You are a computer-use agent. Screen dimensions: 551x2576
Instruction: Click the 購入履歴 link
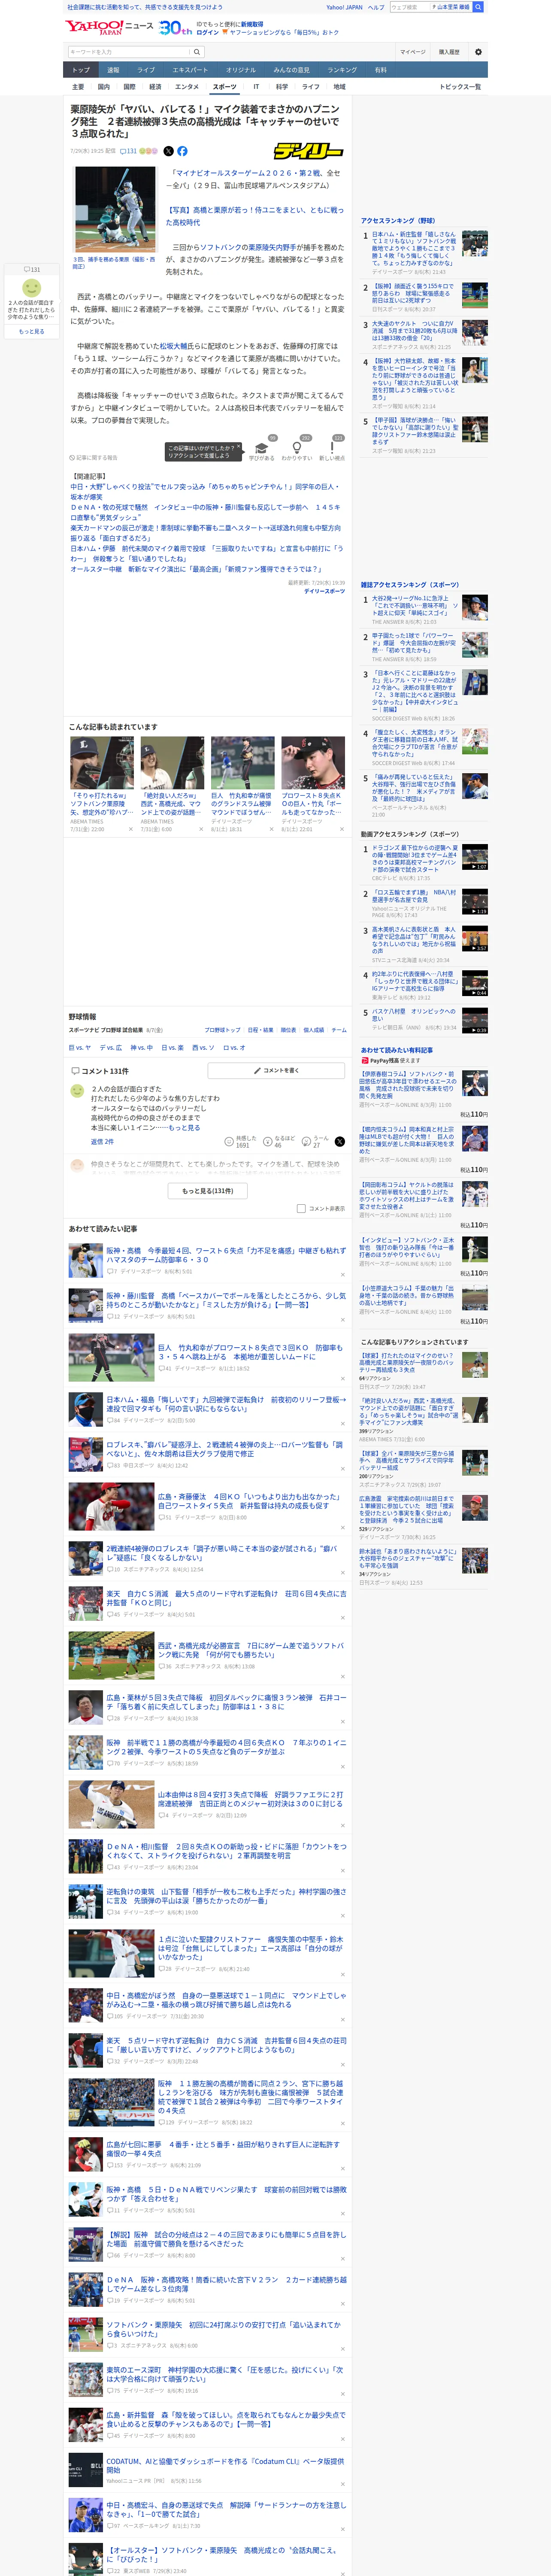click(x=449, y=52)
